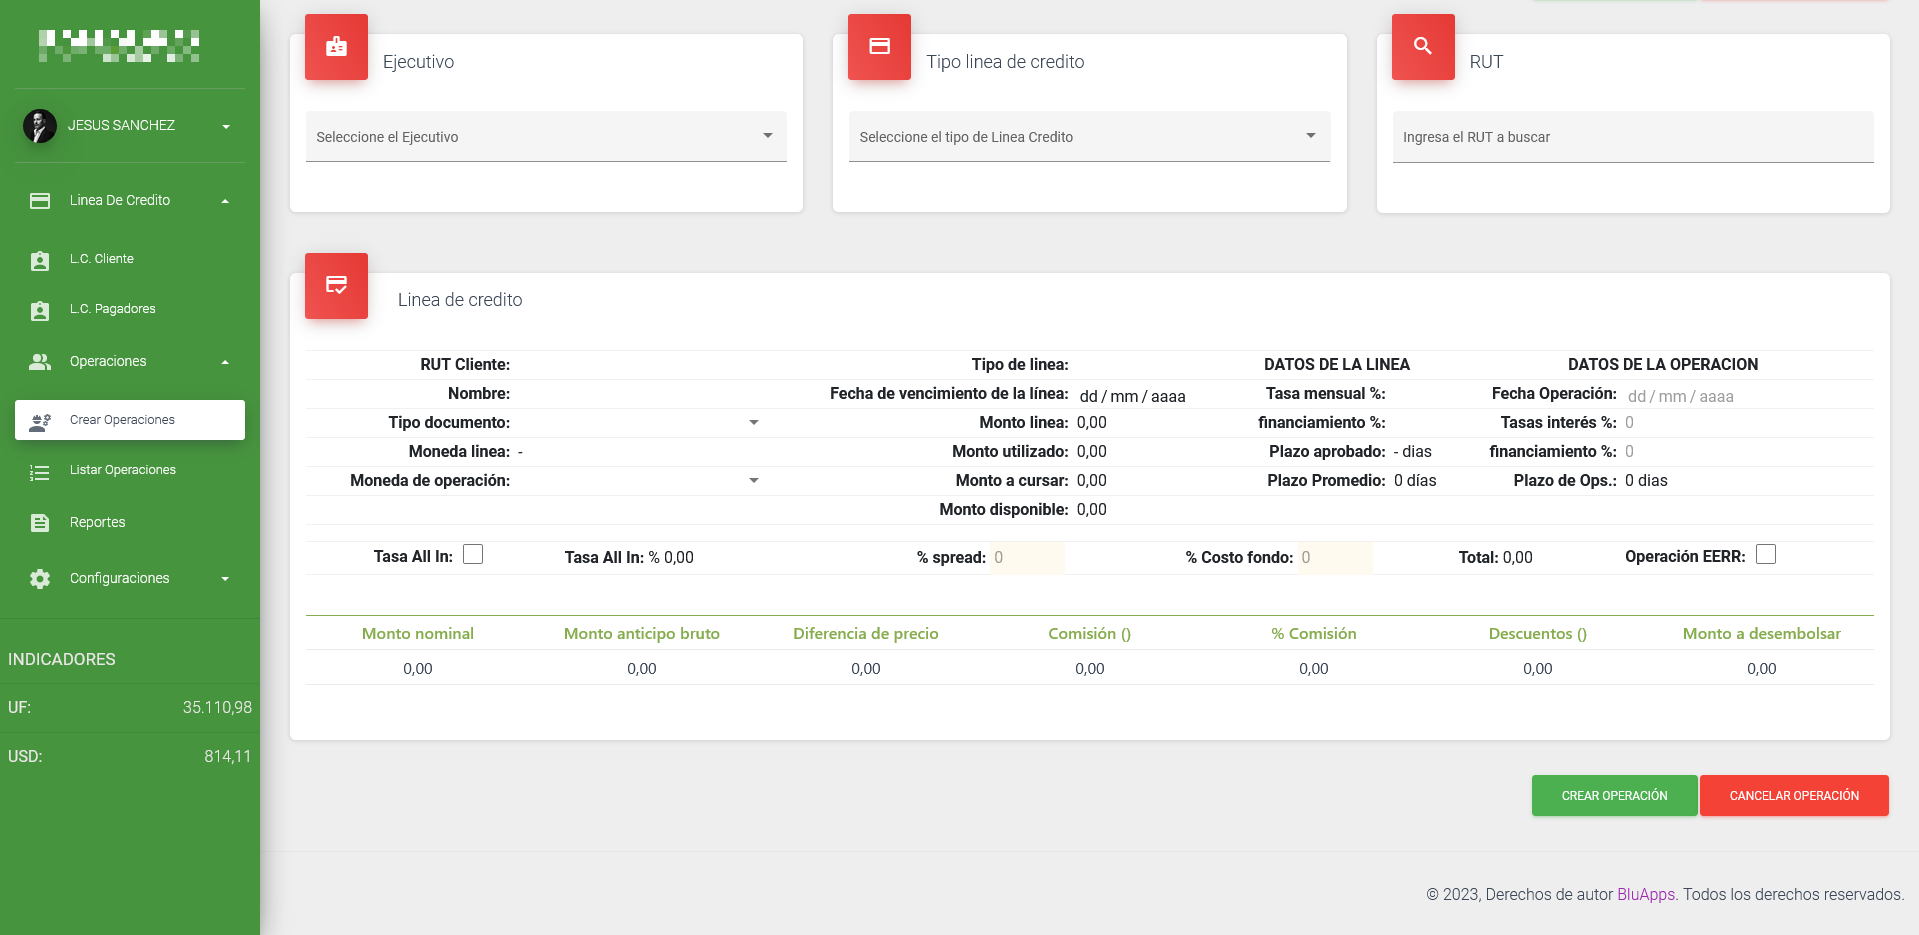Open the tipo de Linea Credito dropdown
The height and width of the screenshot is (935, 1919).
(1088, 137)
